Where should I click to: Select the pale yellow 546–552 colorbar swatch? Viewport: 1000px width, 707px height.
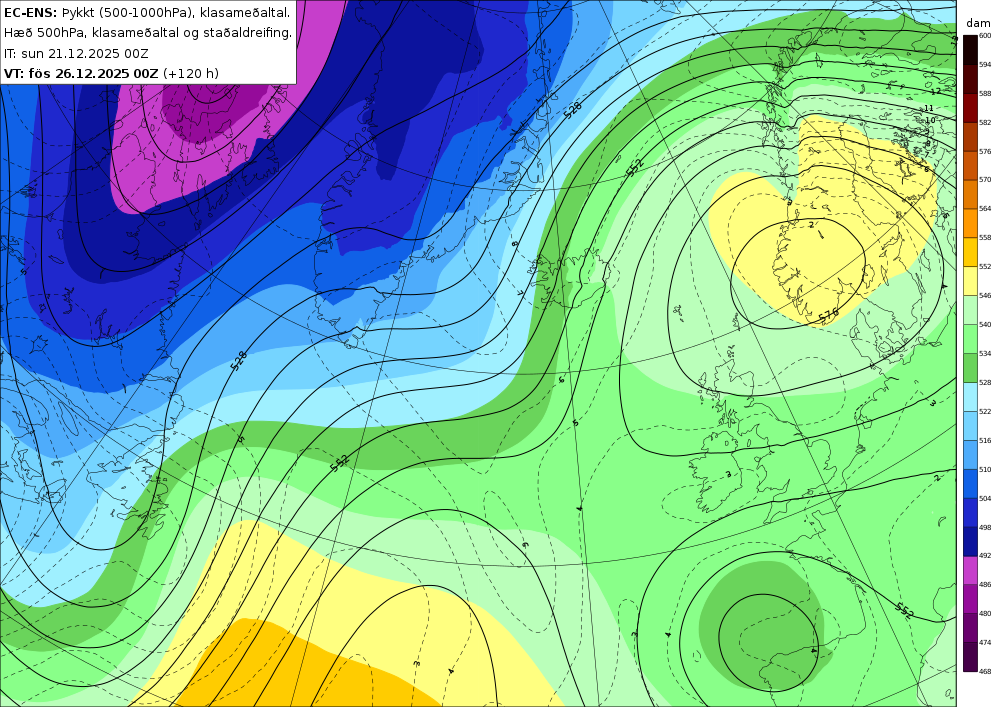pos(969,281)
